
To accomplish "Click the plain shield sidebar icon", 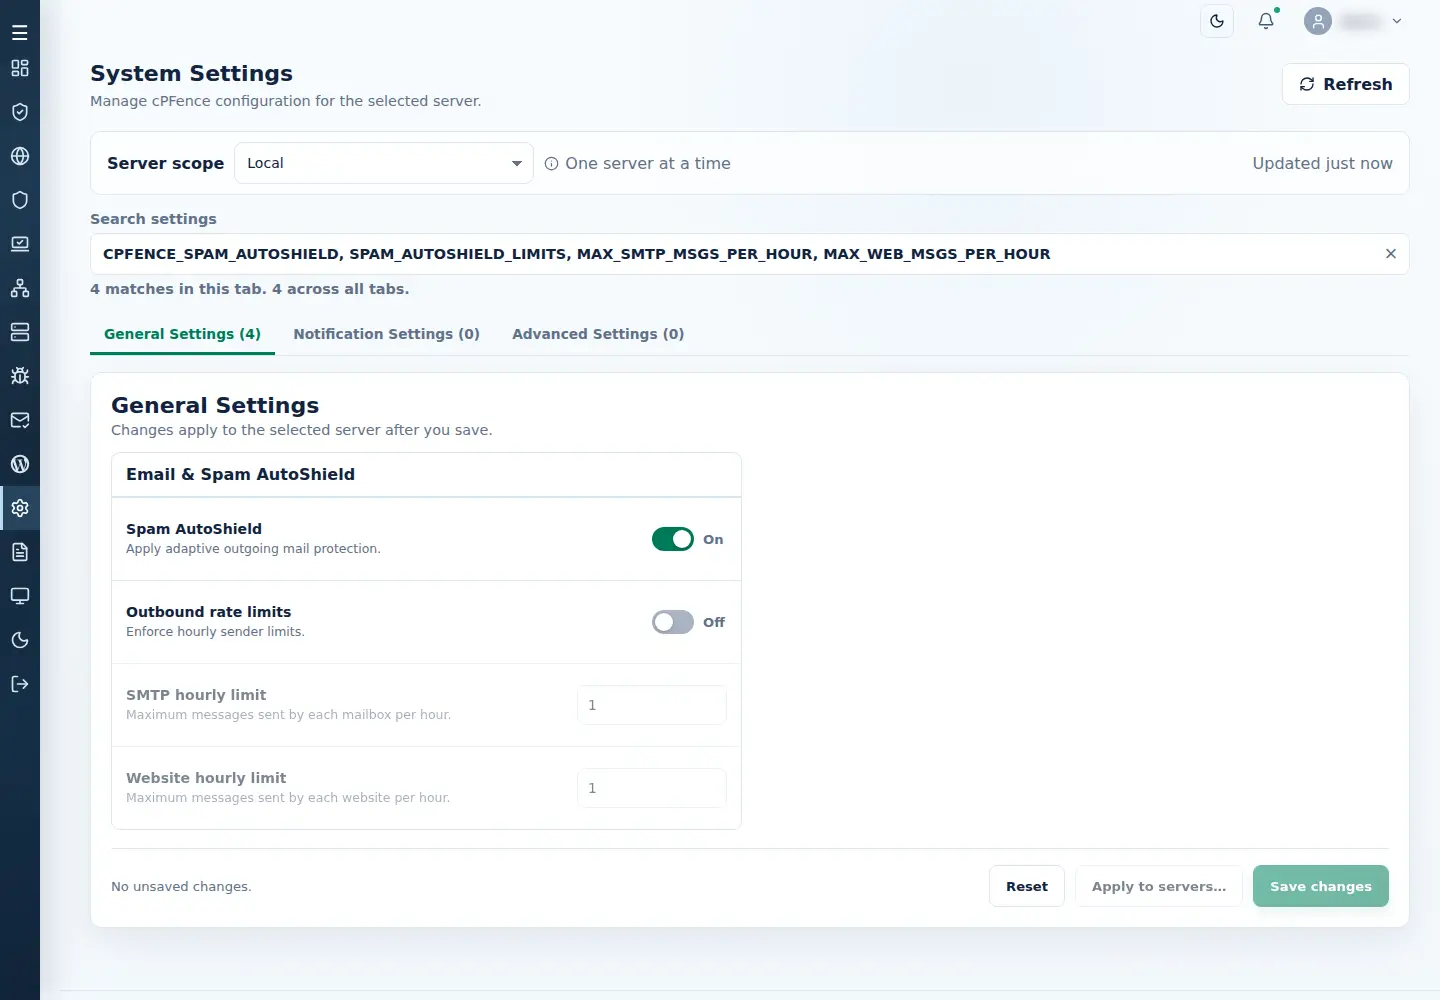I will 20,200.
